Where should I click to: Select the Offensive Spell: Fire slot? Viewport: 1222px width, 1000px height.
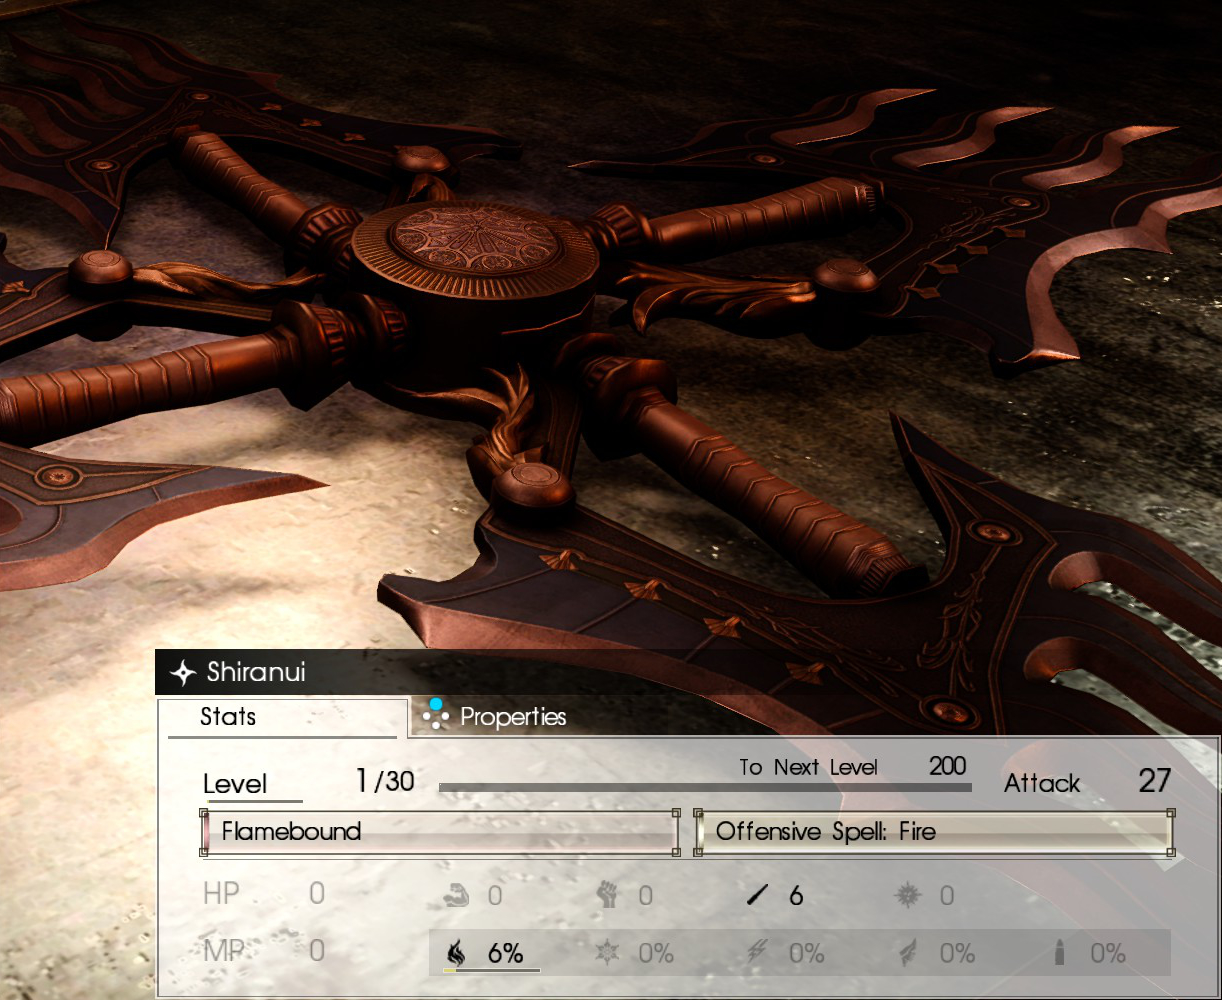pos(933,832)
